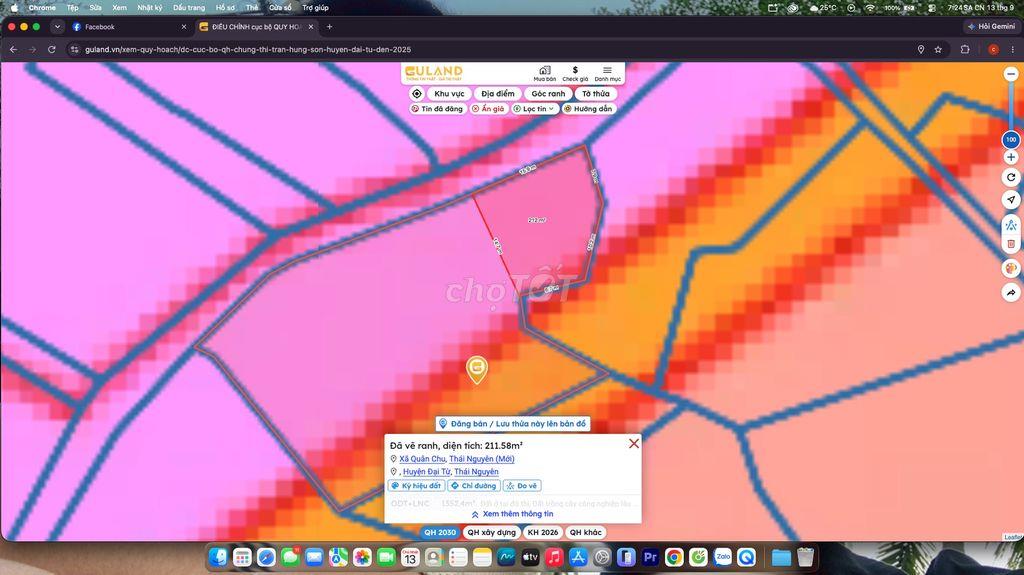
Task: Open macOS Control Center icon
Action: pyautogui.click(x=932, y=8)
